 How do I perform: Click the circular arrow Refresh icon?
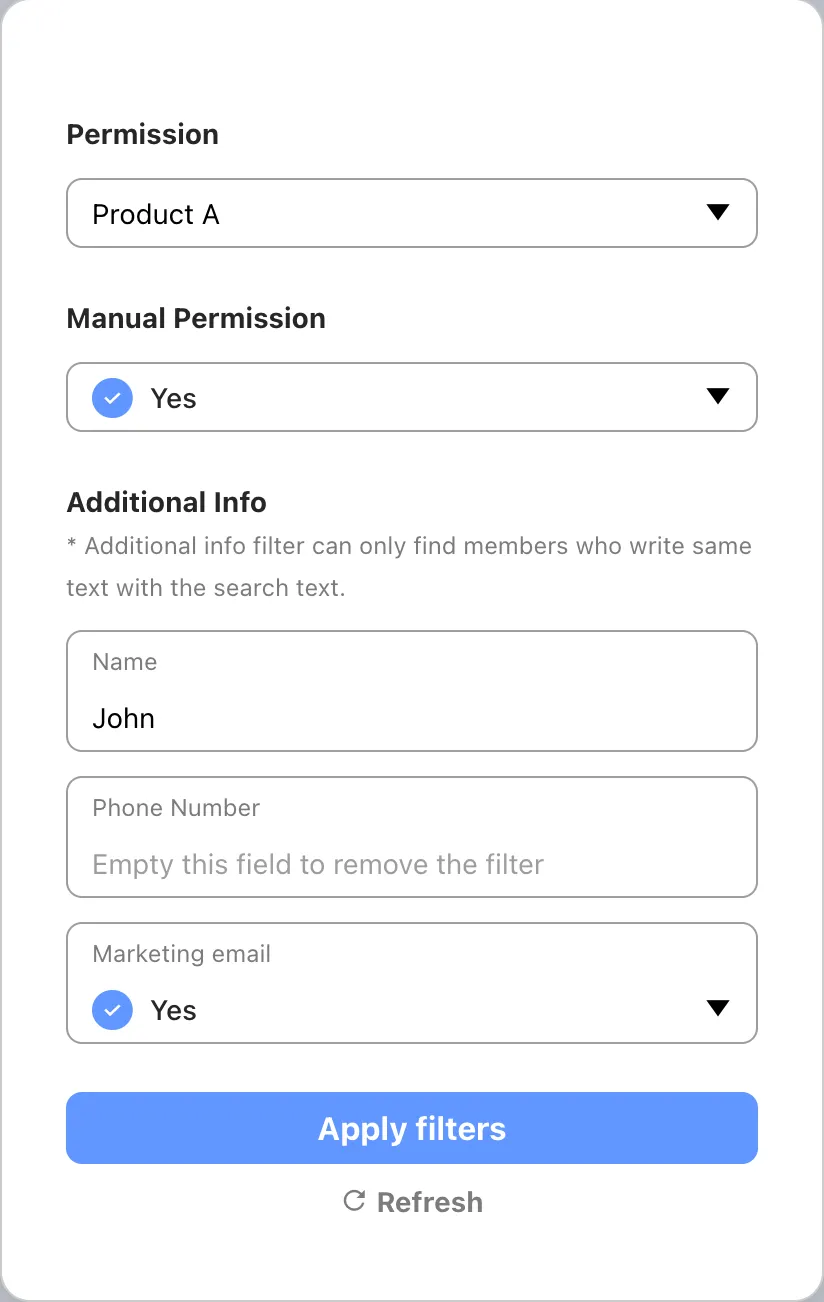coord(354,1201)
